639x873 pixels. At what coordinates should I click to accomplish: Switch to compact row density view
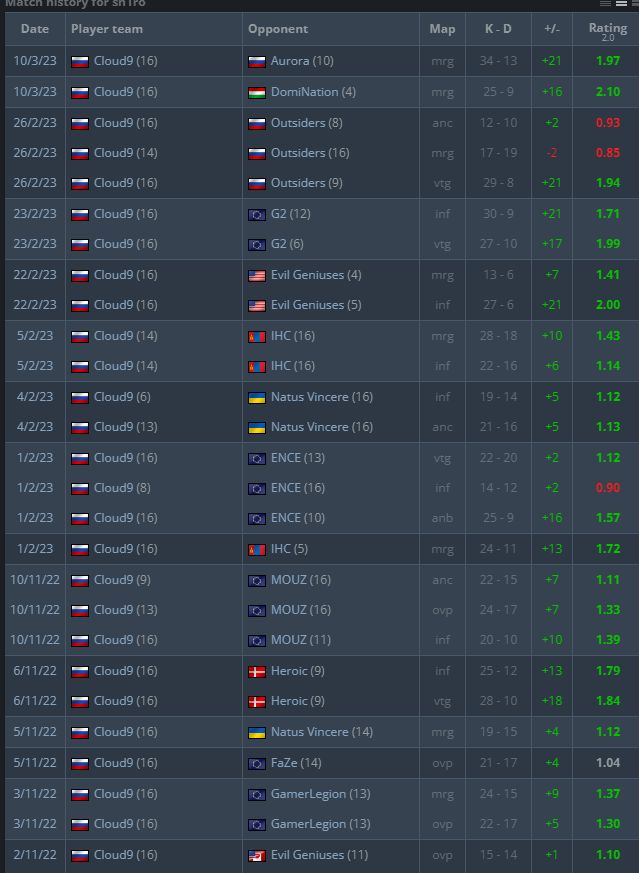(x=606, y=3)
